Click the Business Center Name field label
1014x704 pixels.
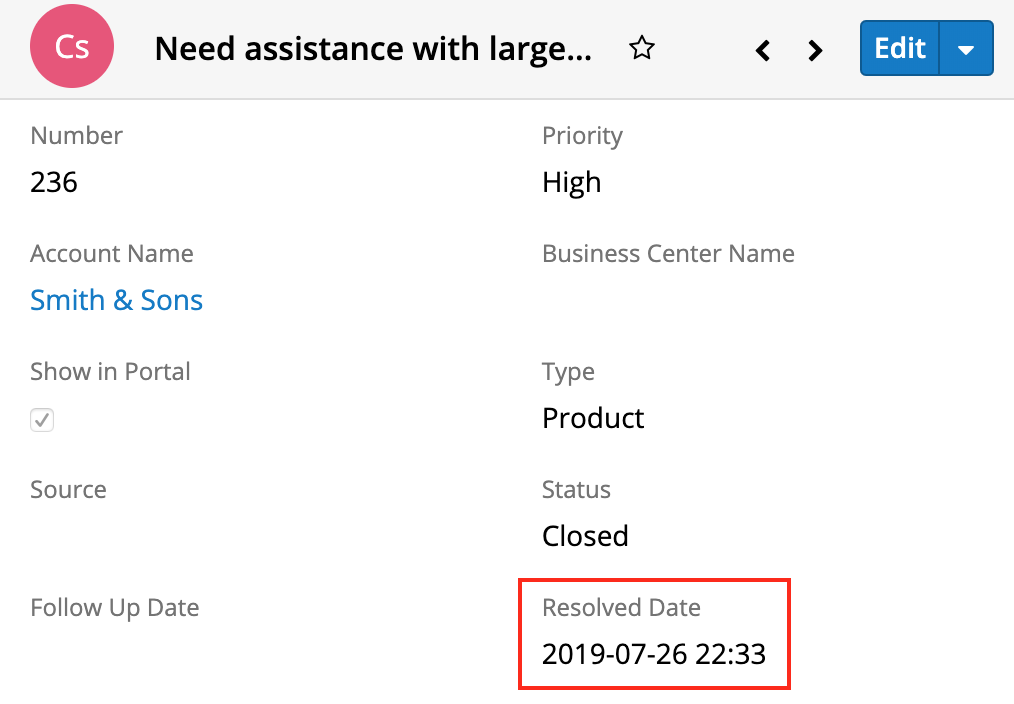[668, 254]
